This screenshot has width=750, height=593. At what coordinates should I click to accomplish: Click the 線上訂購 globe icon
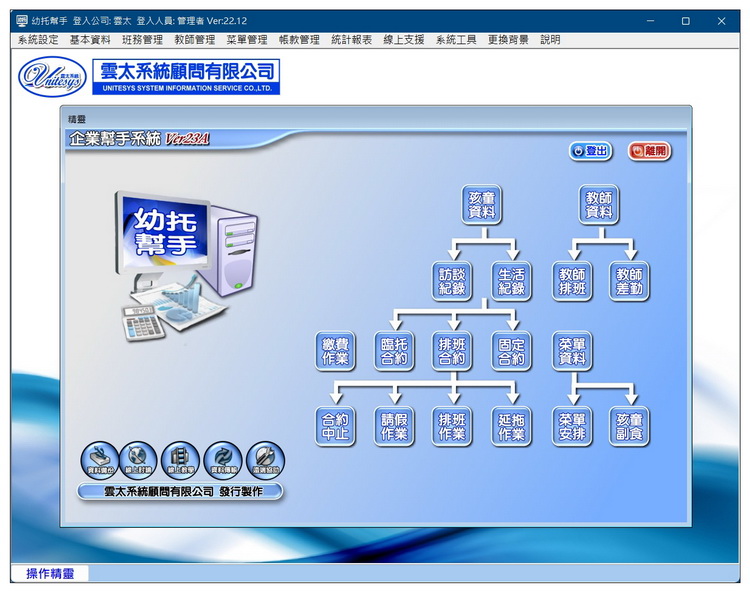pyautogui.click(x=138, y=461)
